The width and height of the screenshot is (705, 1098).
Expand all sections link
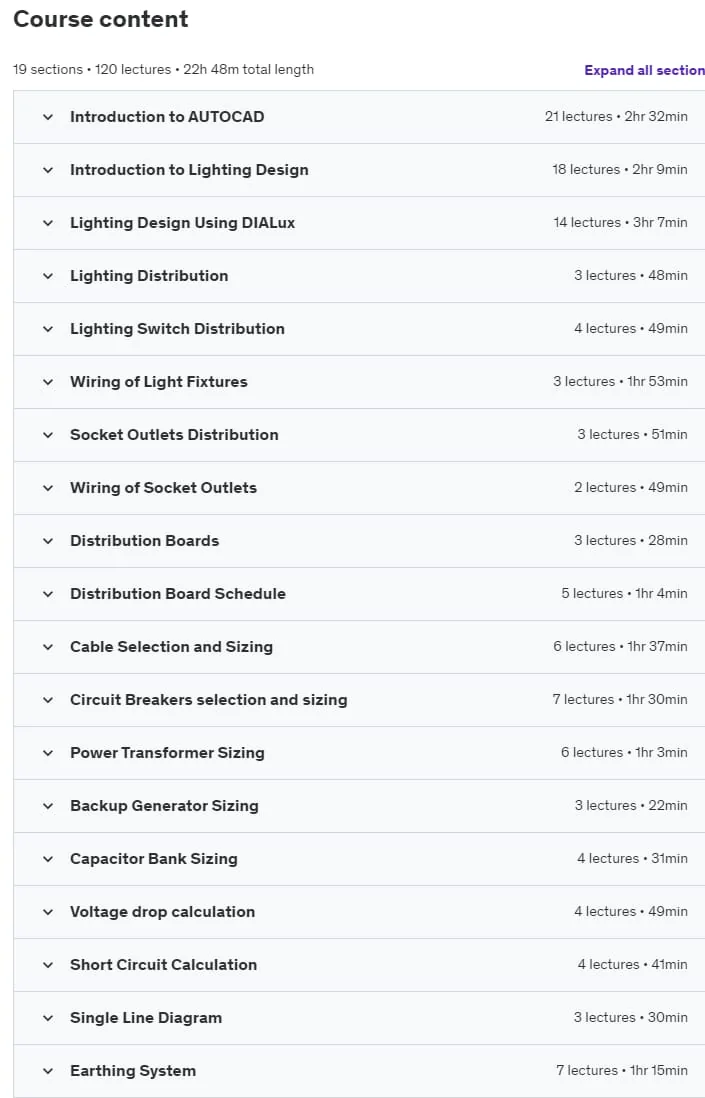(x=644, y=70)
